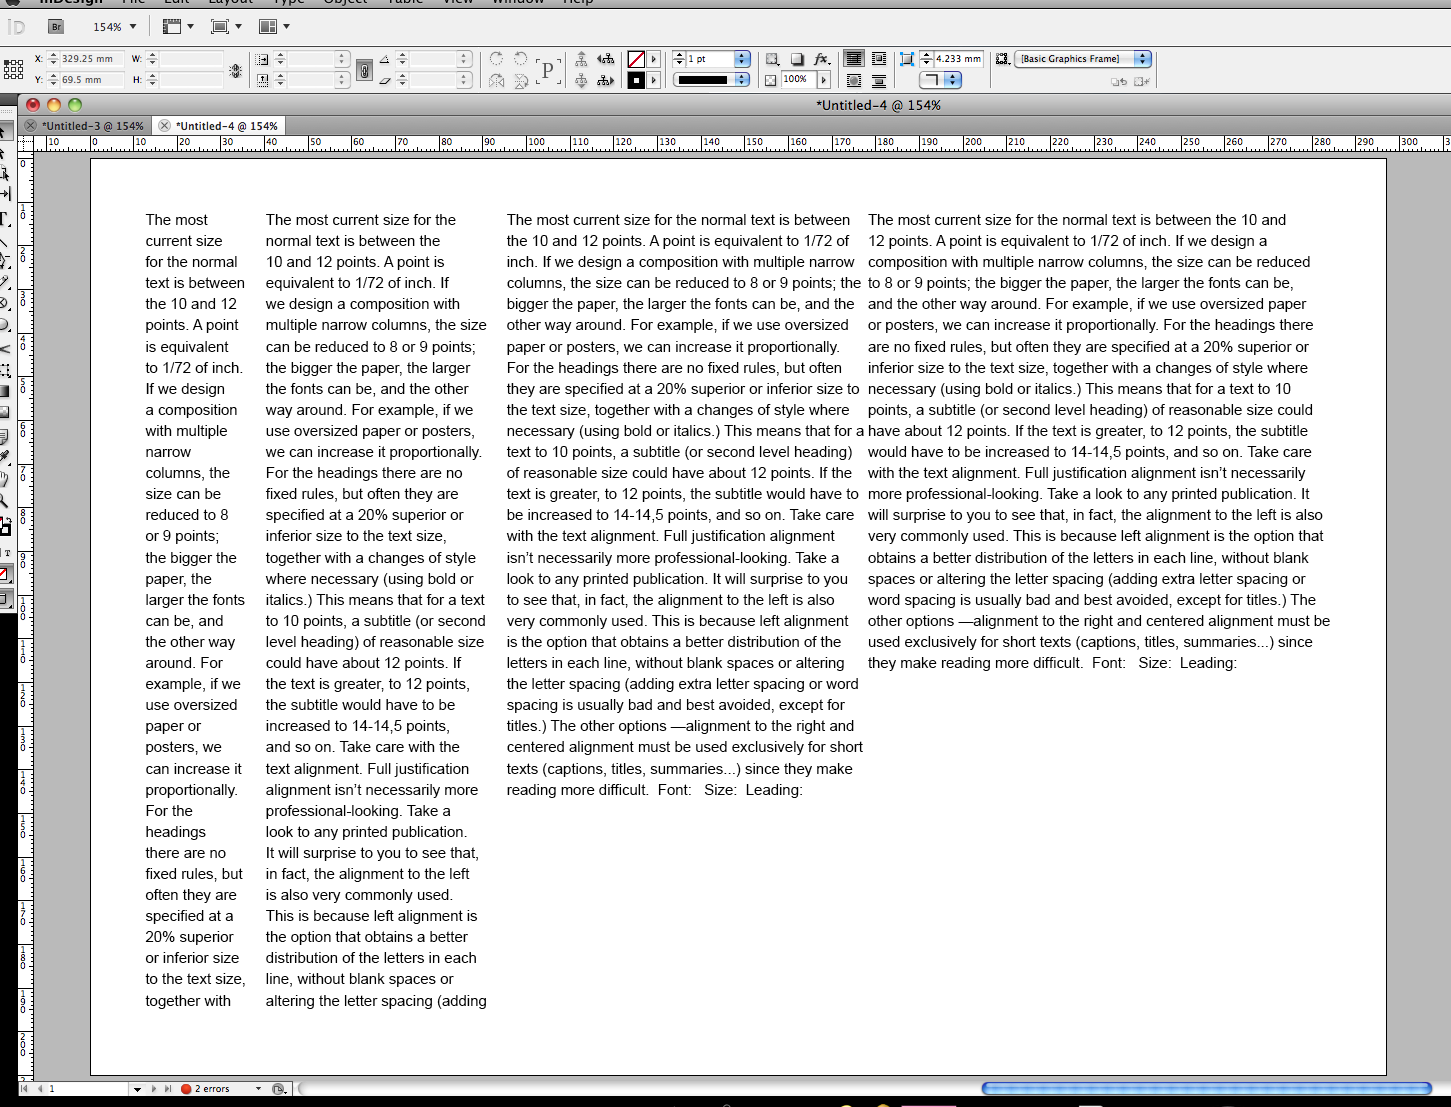Click the corner size field 4.233 mm
This screenshot has width=1451, height=1107.
958,59
